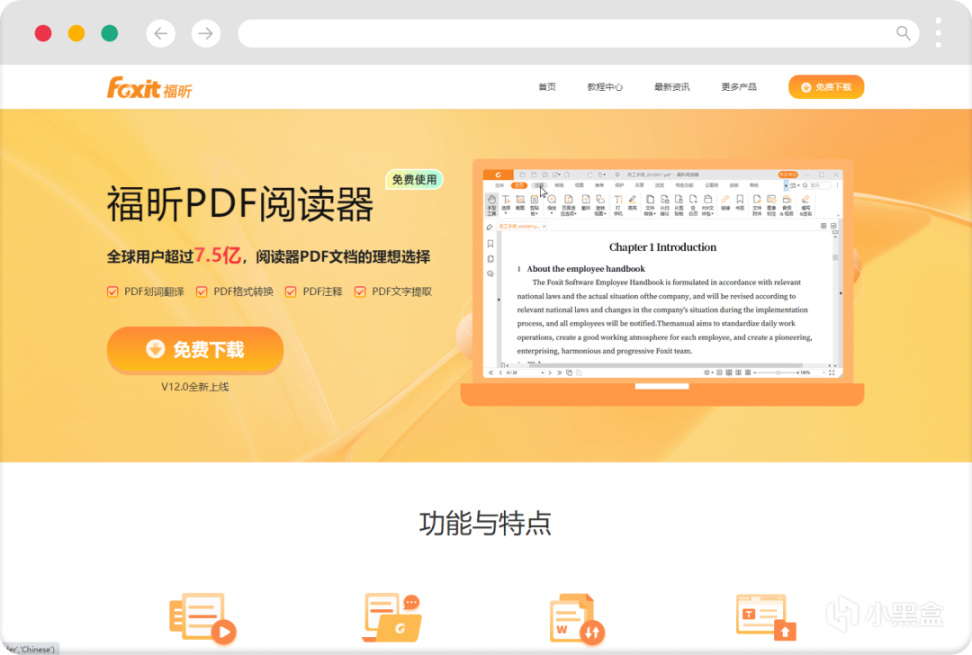Click the W document conversion feature icon
This screenshot has height=655, width=972.
point(577,618)
